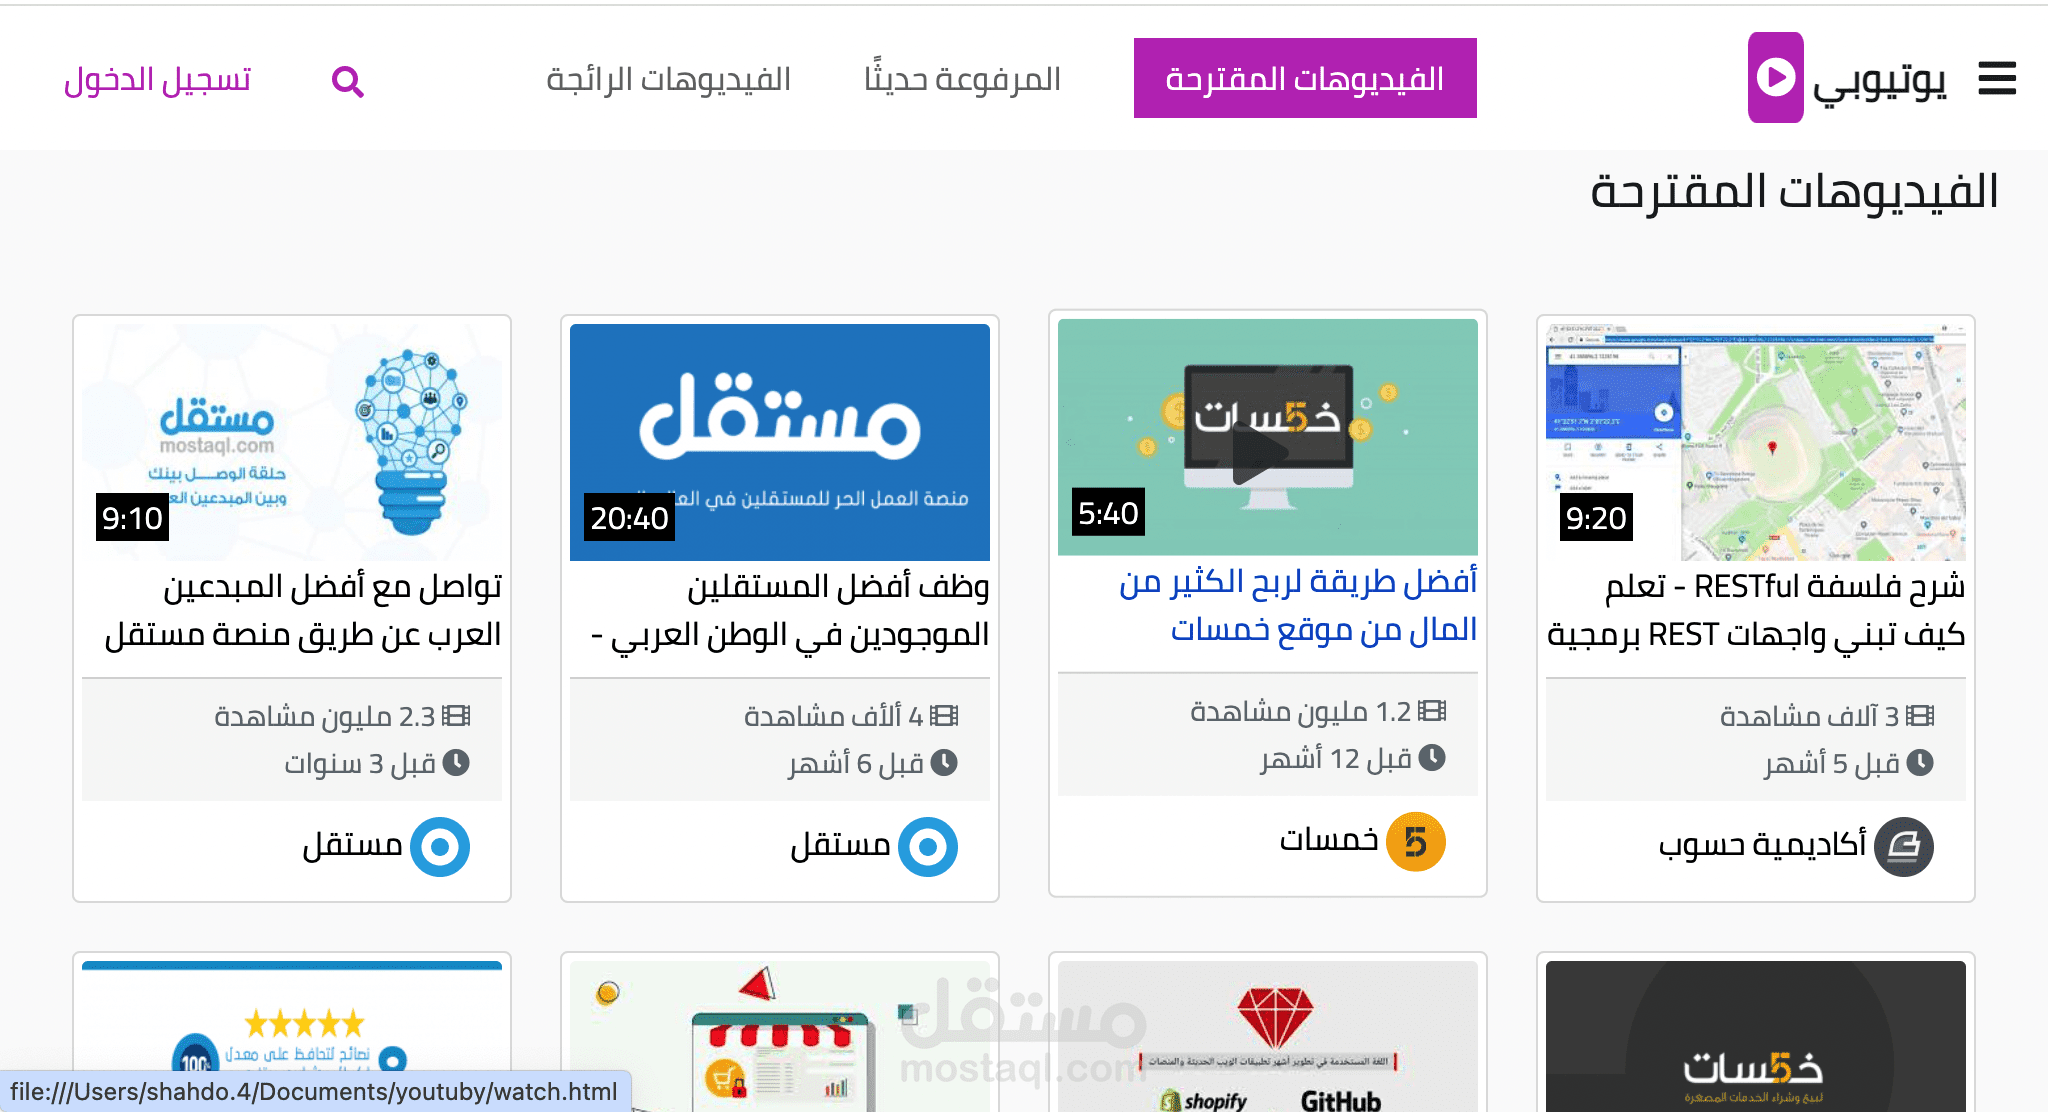The image size is (2048, 1112).
Task: Click مستقل avatar under تواصل مع أفضل المبدعين
Action: tap(439, 847)
